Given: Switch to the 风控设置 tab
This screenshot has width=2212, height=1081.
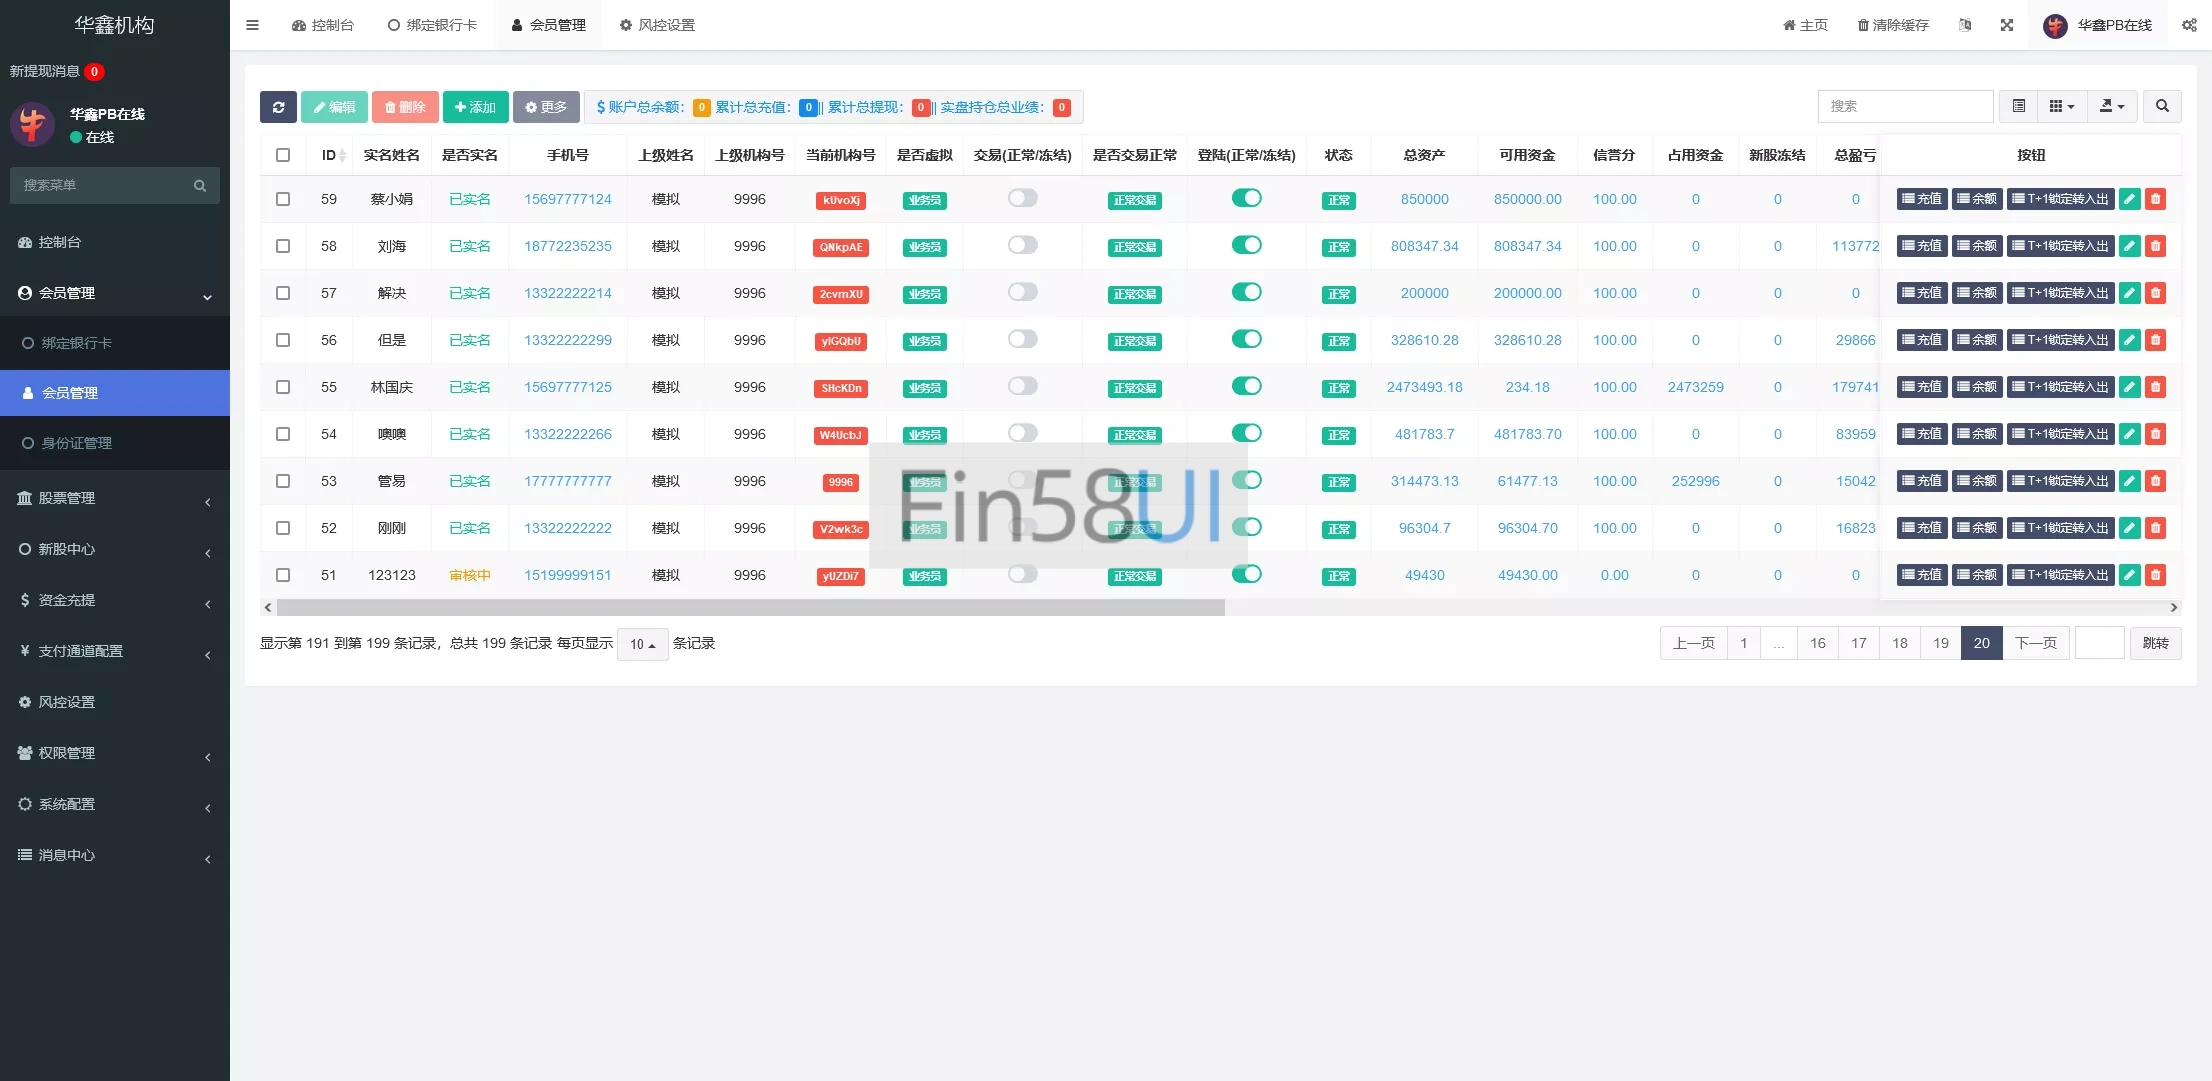Looking at the screenshot, I should (656, 25).
